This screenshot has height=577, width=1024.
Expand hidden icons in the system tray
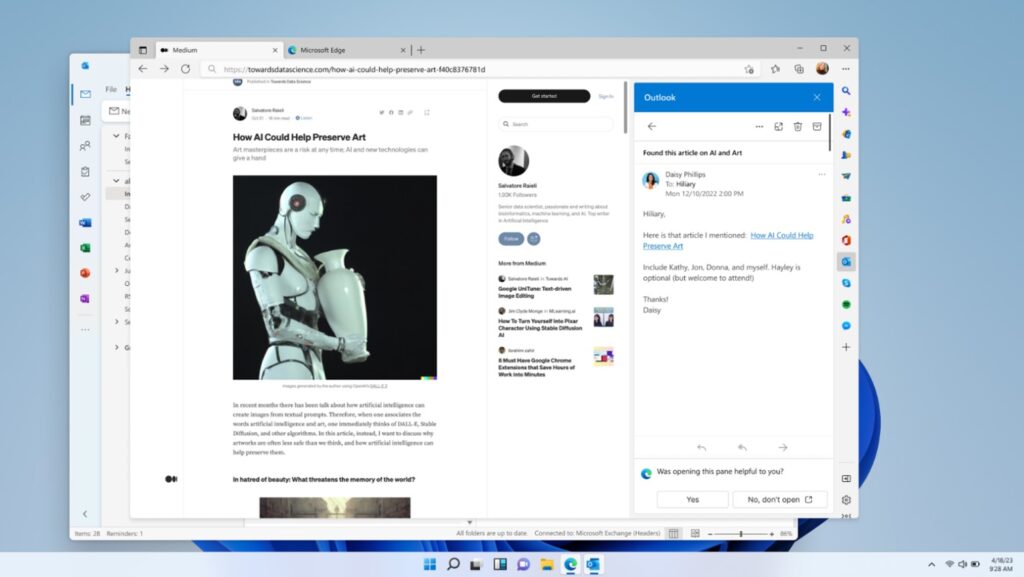930,564
